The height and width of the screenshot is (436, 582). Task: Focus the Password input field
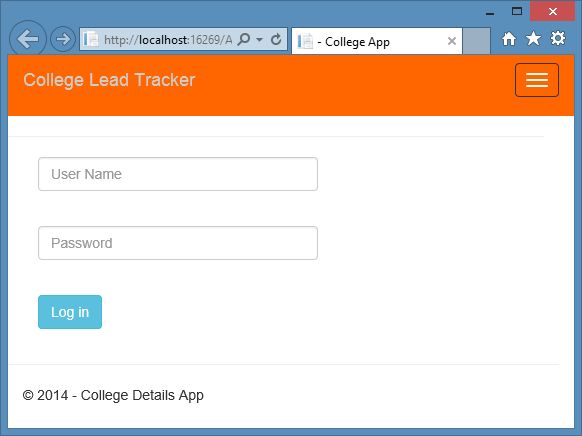coord(178,243)
